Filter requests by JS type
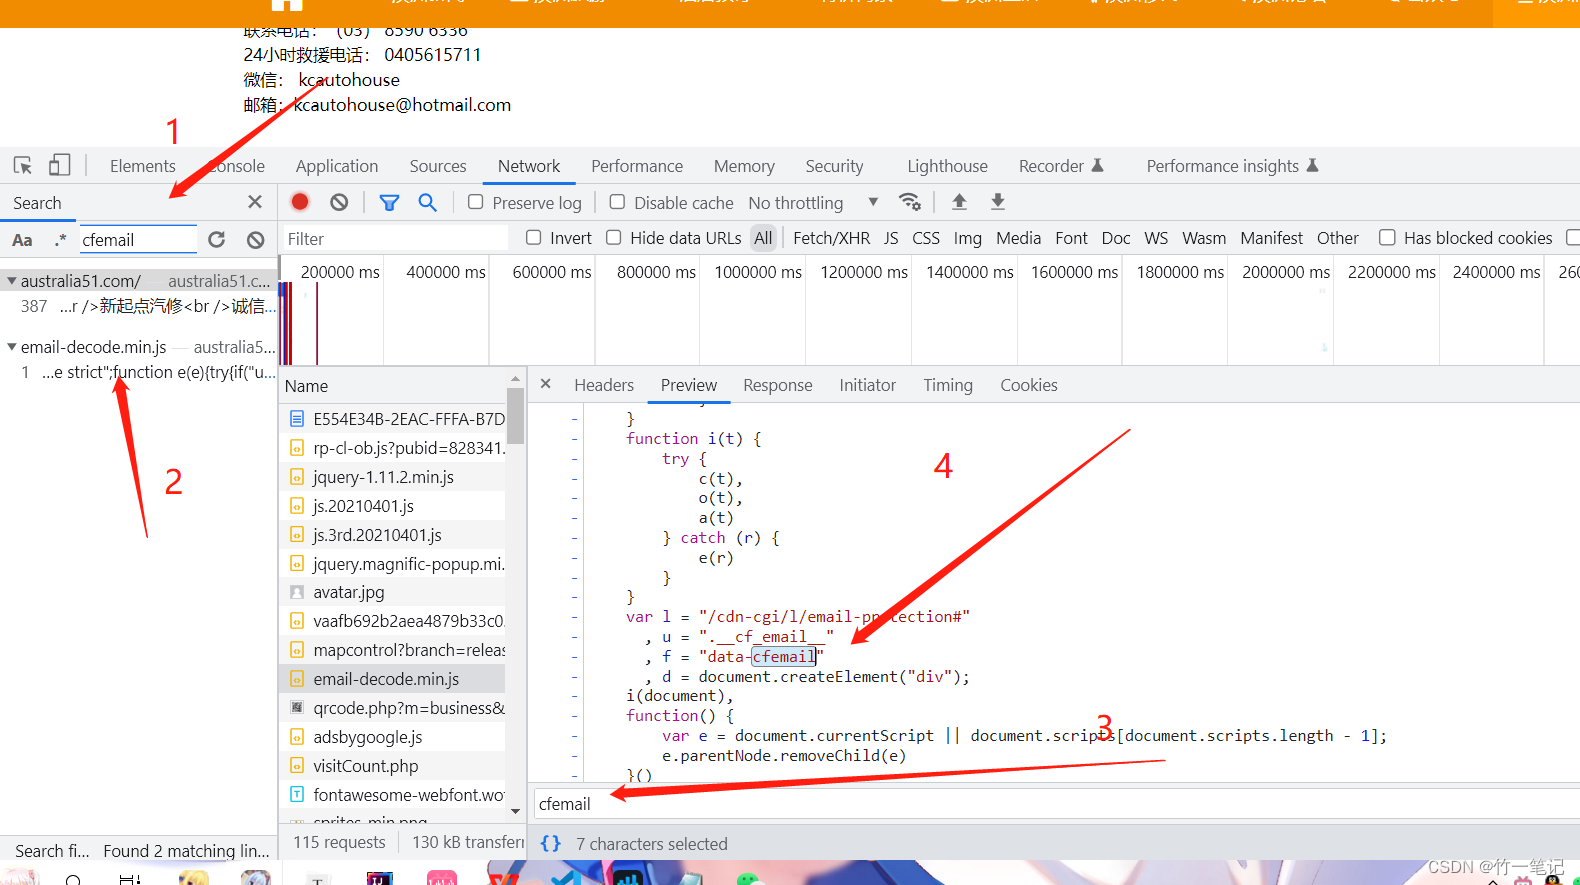The image size is (1580, 885). [x=891, y=238]
